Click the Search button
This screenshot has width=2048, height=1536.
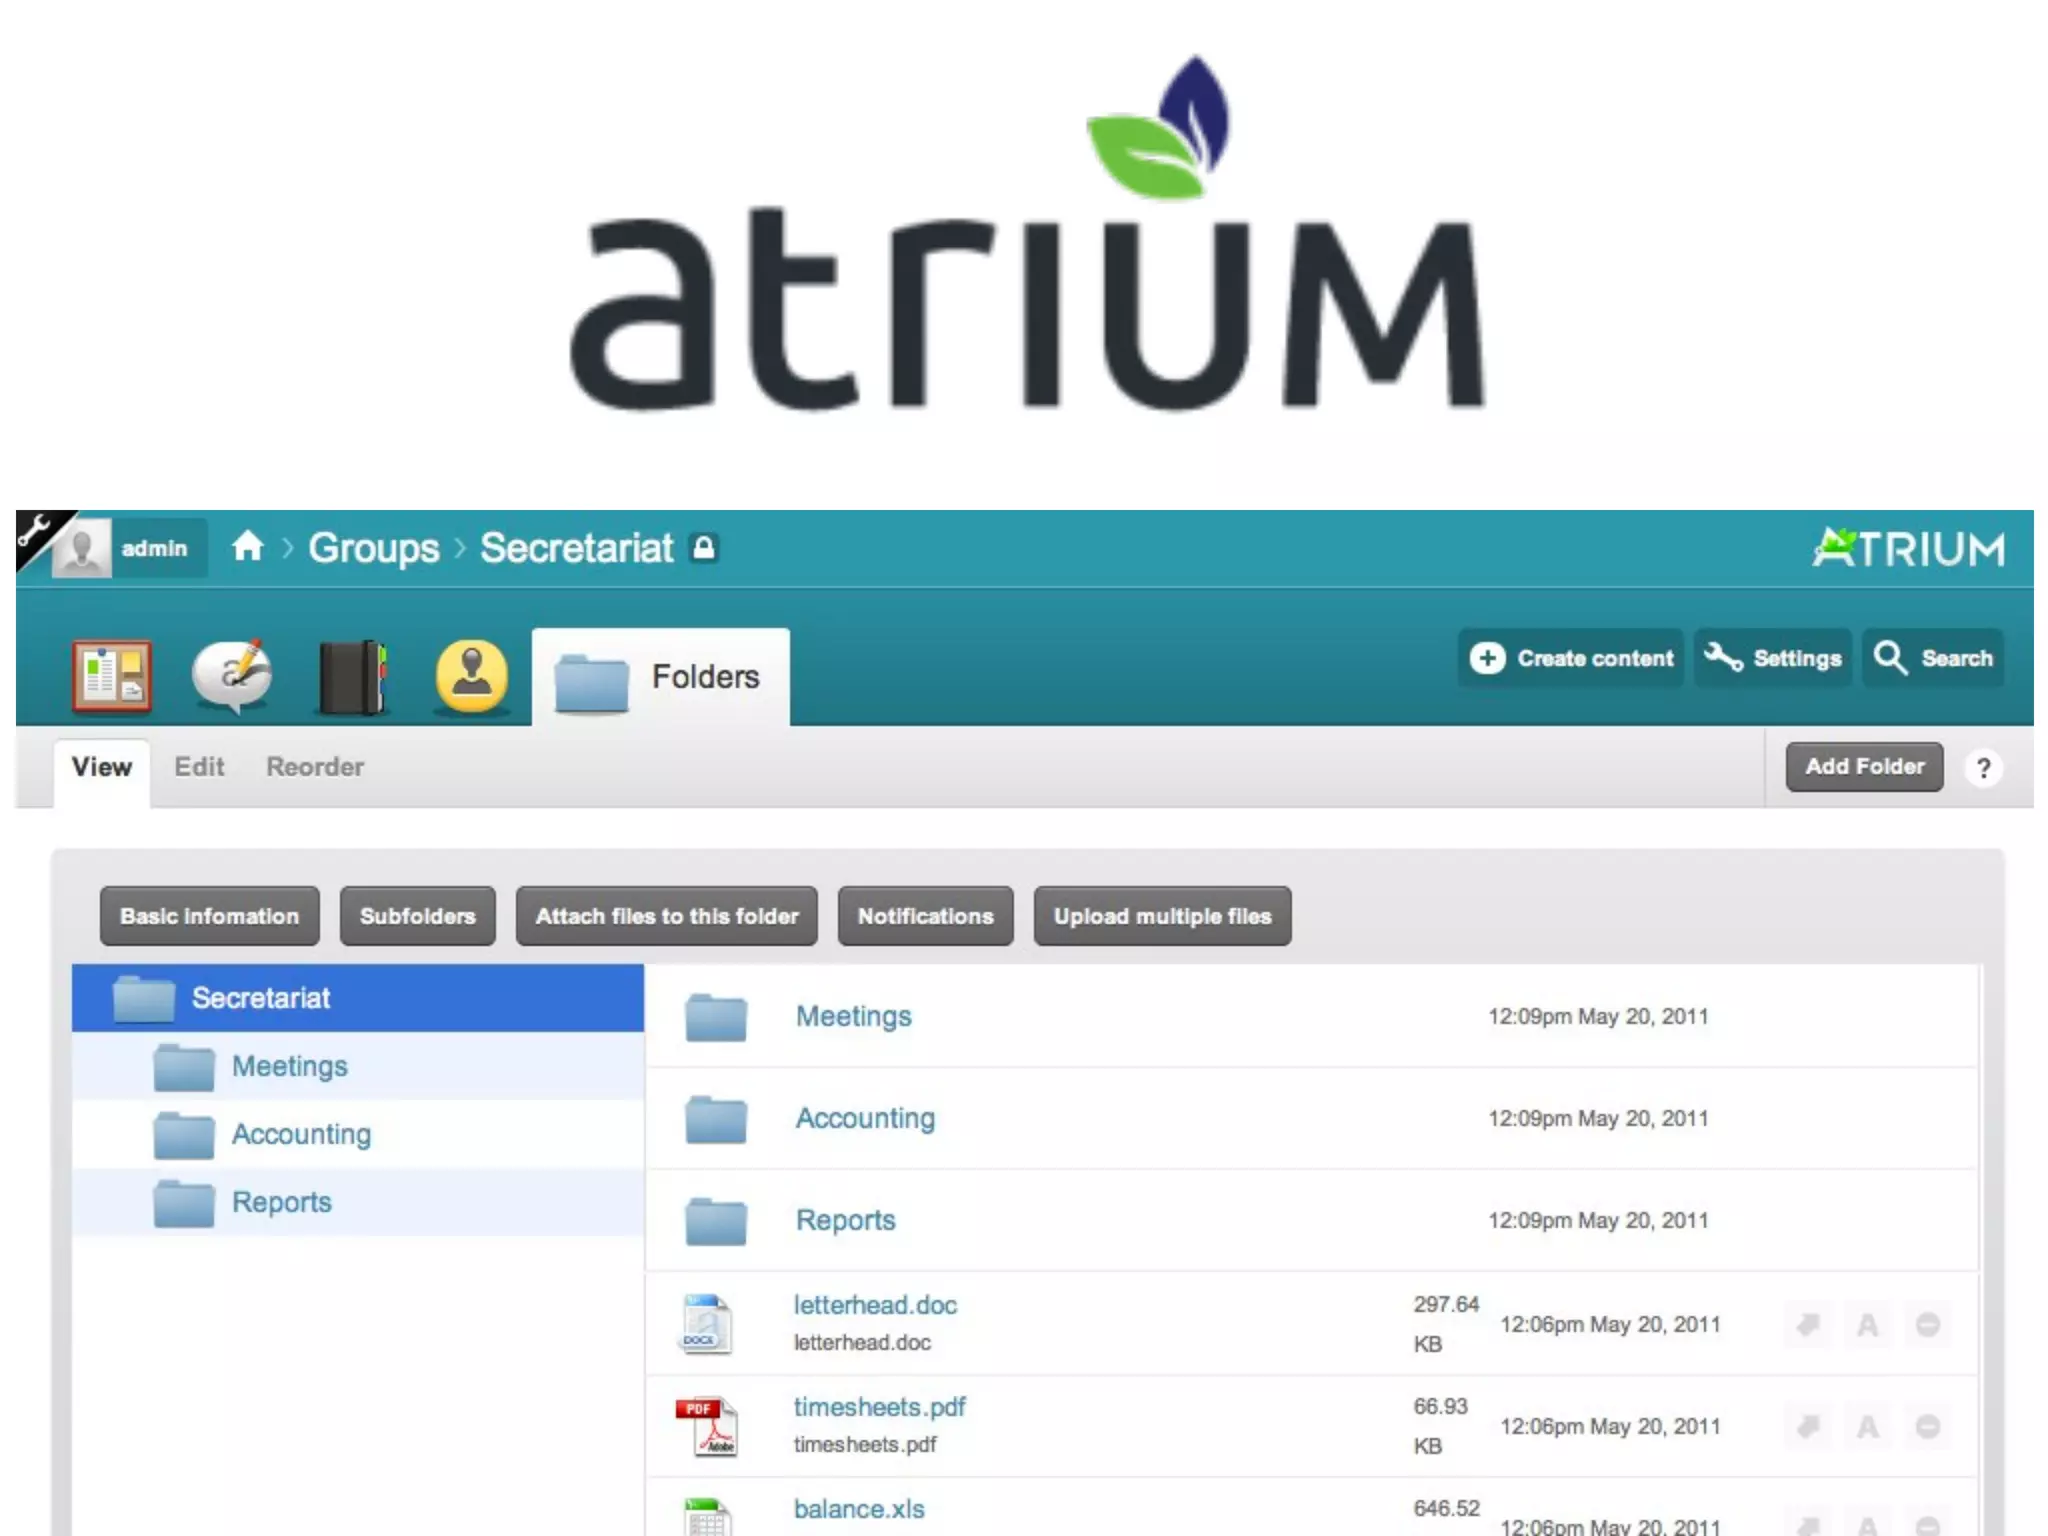click(1933, 658)
